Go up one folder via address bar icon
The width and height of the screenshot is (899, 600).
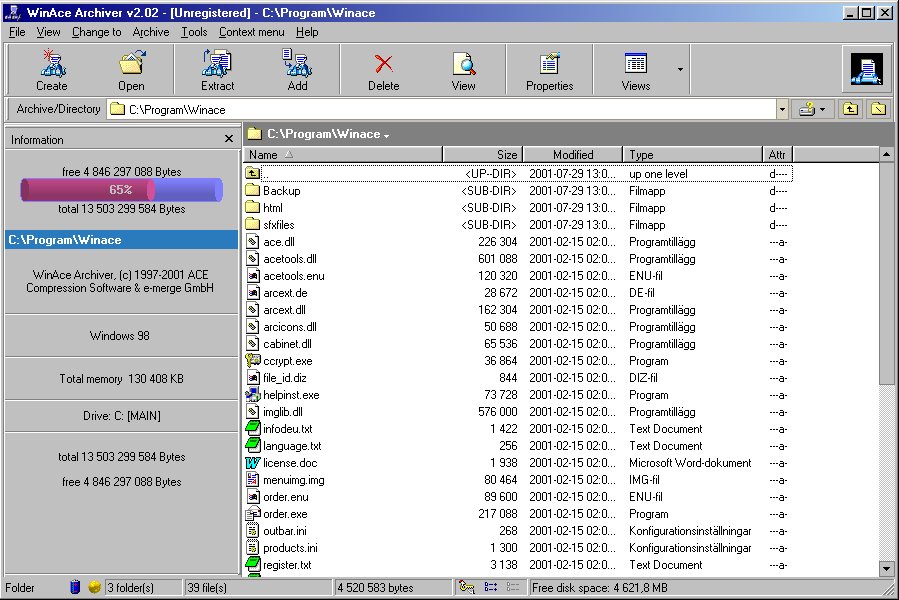pyautogui.click(x=850, y=108)
